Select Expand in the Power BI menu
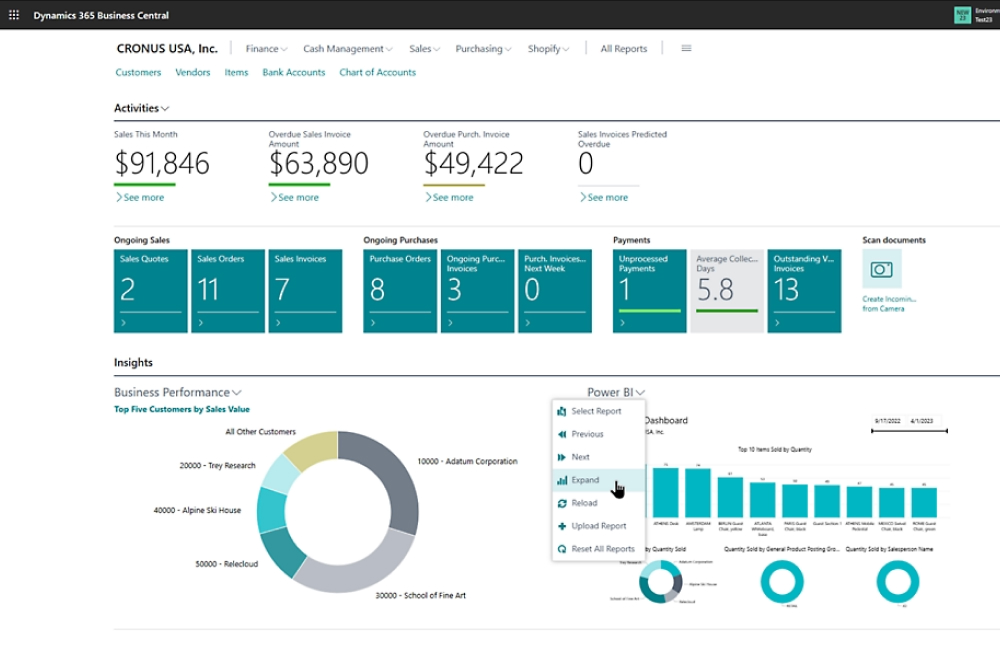1000x653 pixels. (x=585, y=480)
